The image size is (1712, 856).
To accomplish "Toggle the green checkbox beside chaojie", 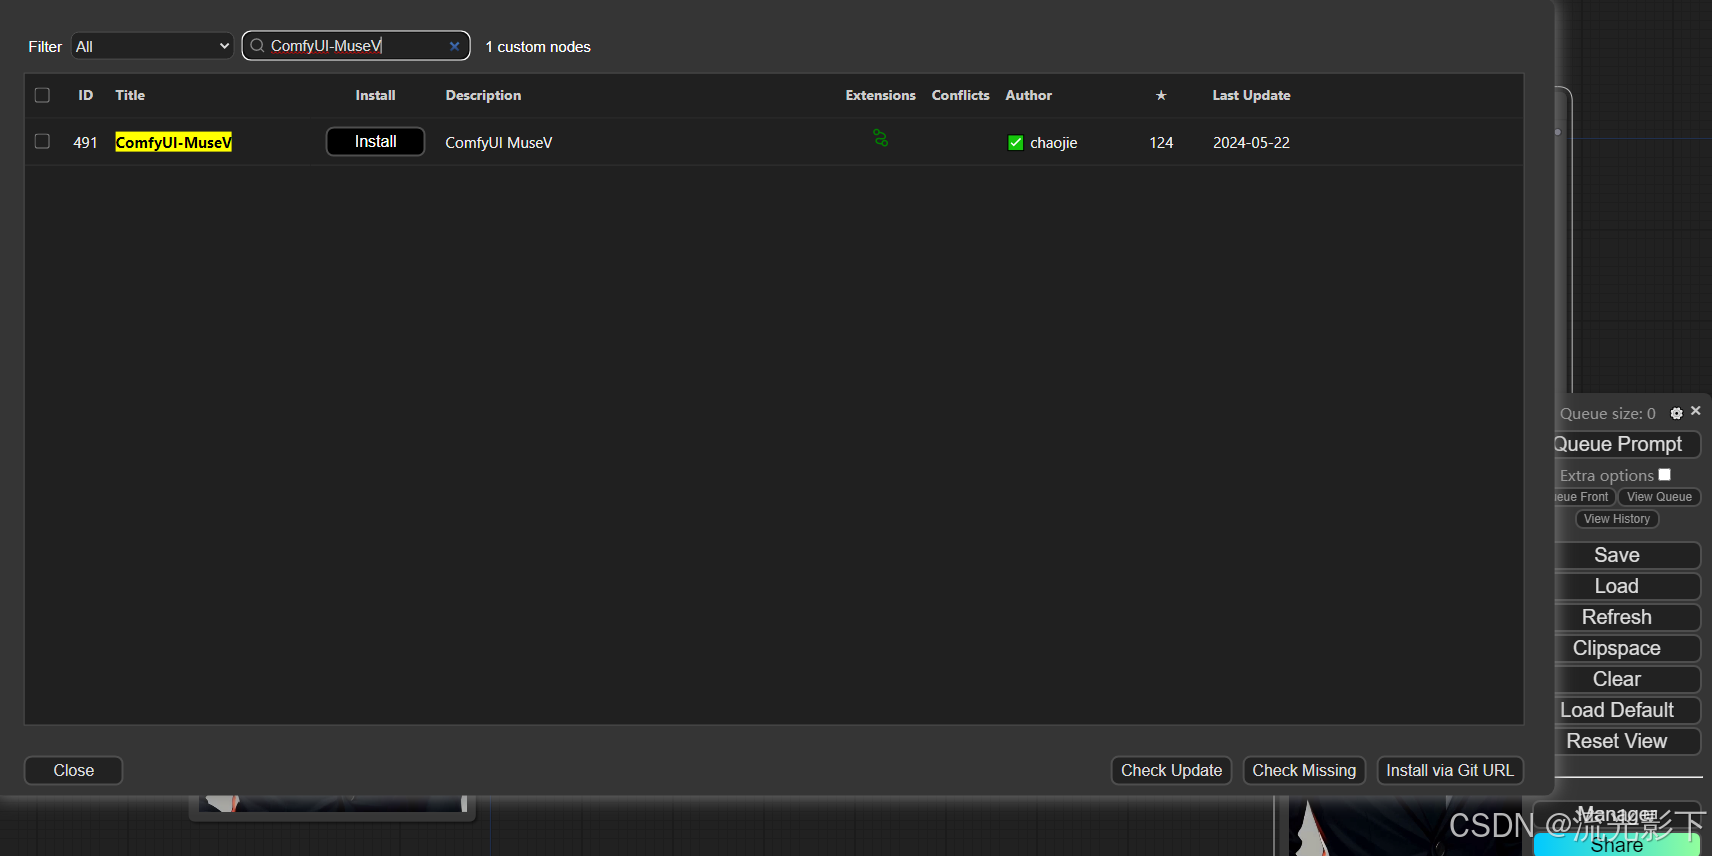I will [1016, 142].
